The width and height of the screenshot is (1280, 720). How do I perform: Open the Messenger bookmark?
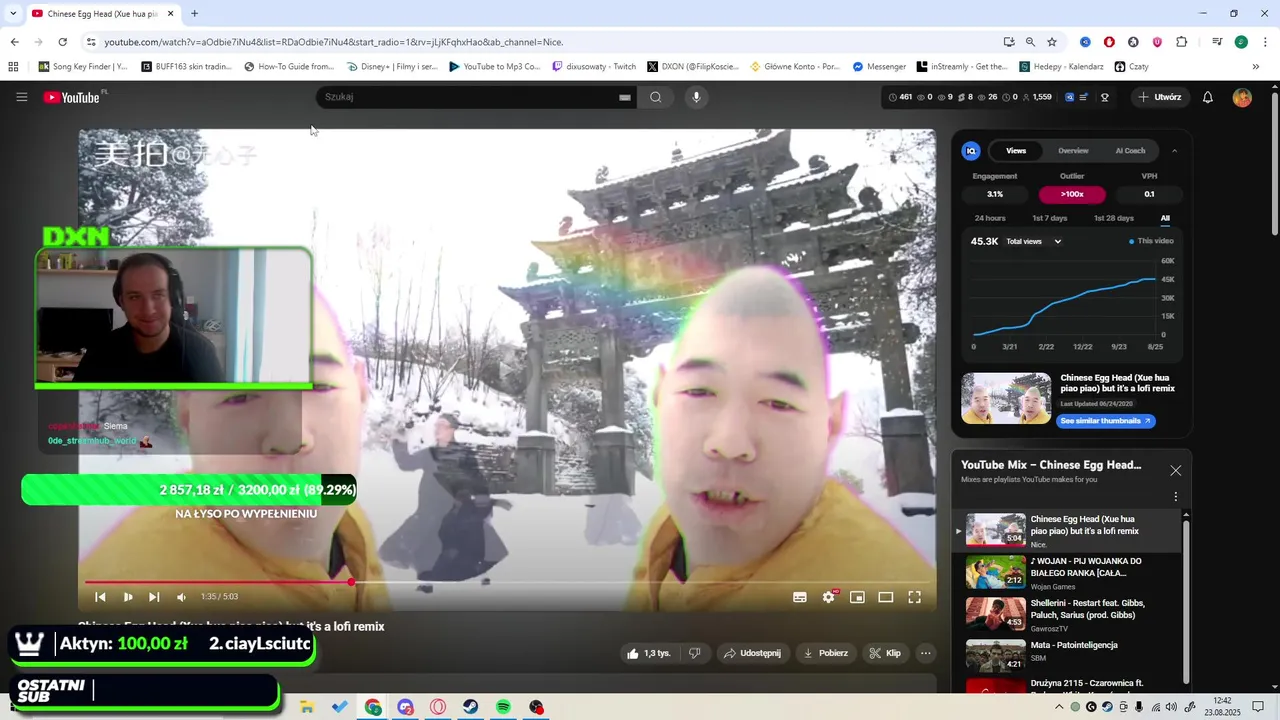[x=879, y=67]
